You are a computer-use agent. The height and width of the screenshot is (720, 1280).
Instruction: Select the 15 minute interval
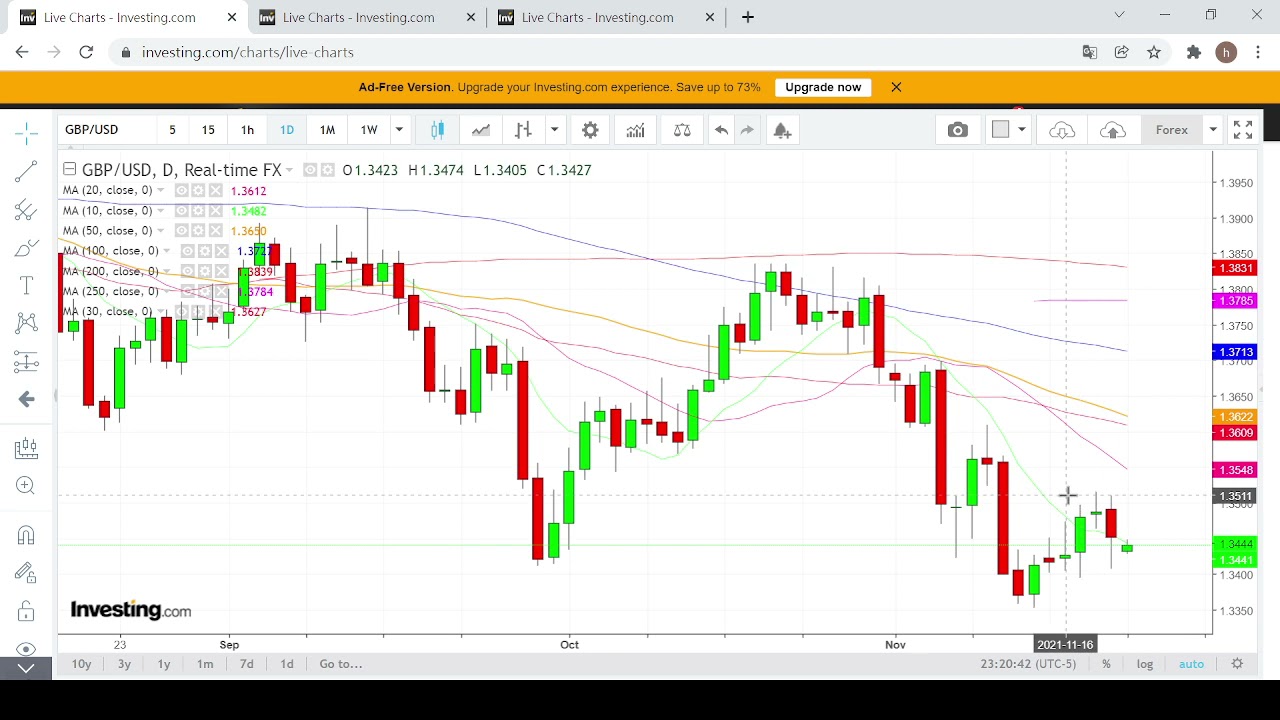pyautogui.click(x=208, y=130)
